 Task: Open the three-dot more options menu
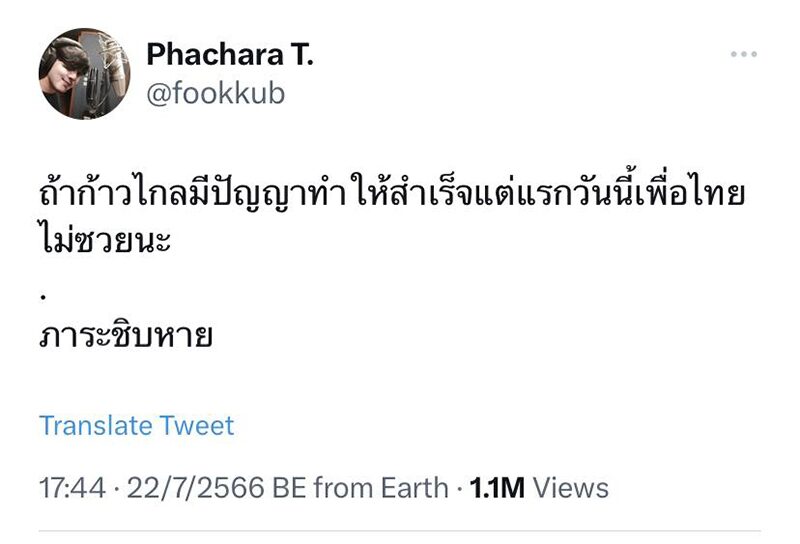[743, 54]
